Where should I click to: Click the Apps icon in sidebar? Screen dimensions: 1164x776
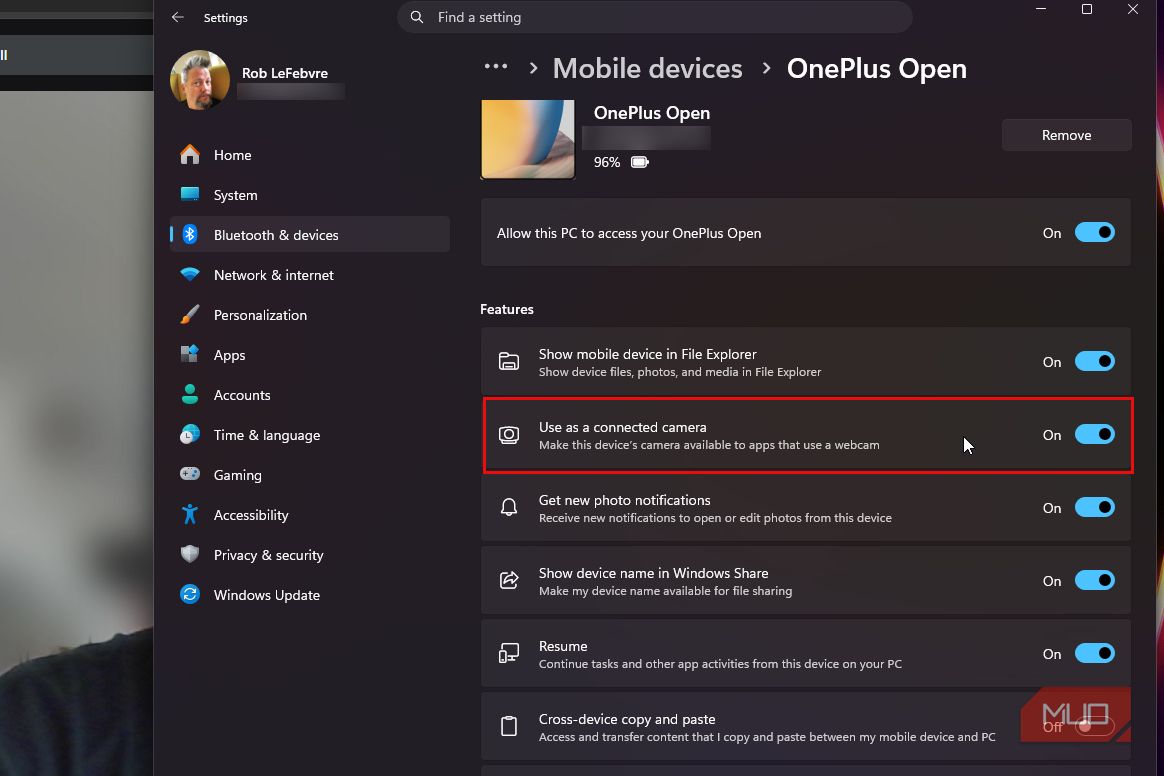click(190, 354)
